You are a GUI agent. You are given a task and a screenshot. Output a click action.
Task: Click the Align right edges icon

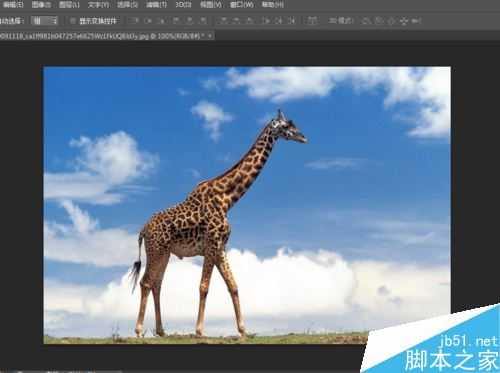point(203,21)
